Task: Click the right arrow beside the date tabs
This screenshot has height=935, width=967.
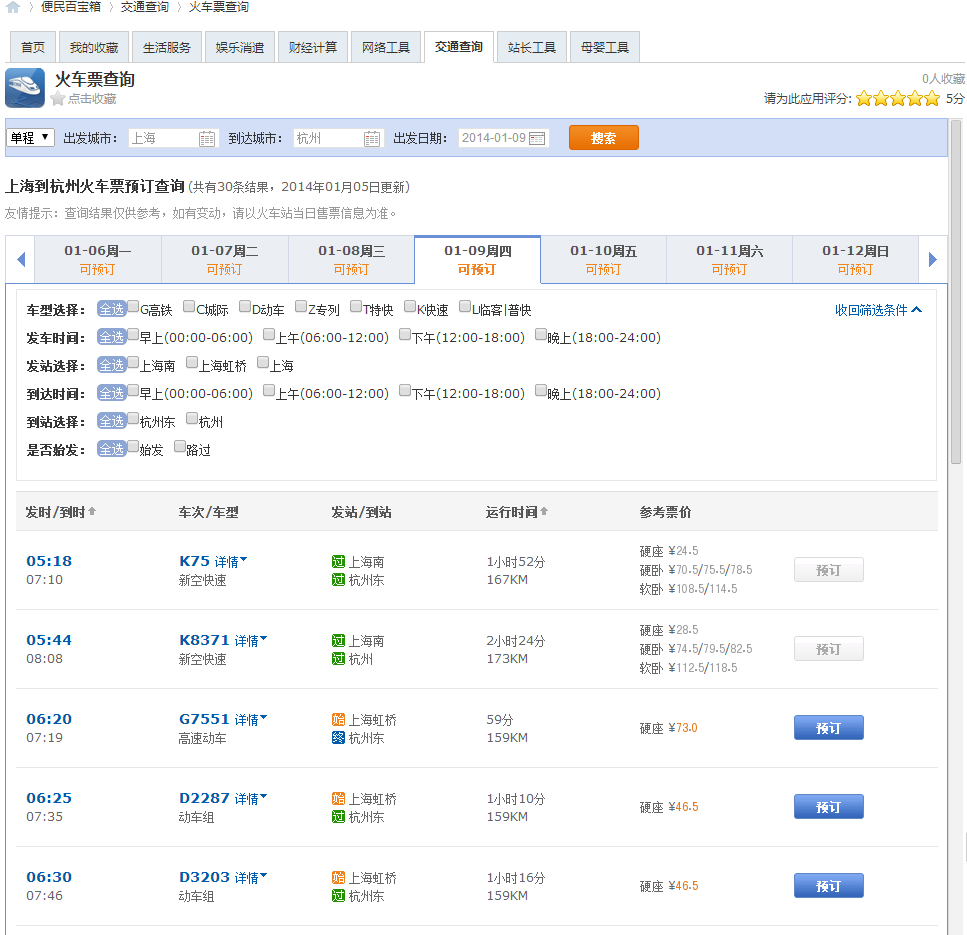Action: click(934, 259)
